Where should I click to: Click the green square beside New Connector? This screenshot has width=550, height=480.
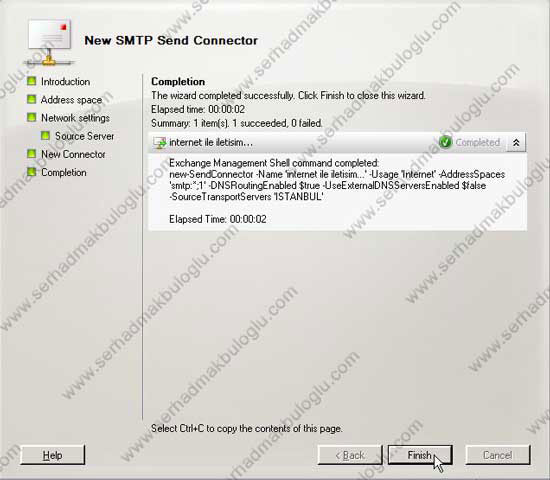32,154
